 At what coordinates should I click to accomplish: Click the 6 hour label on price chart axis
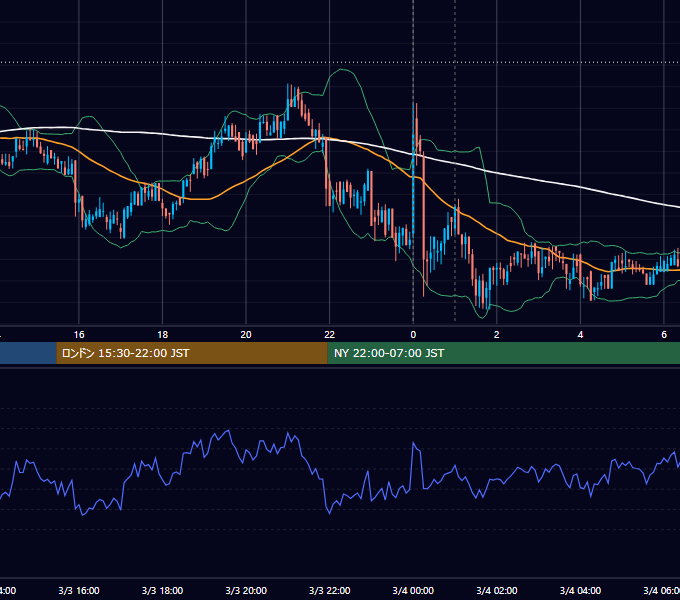[x=664, y=335]
